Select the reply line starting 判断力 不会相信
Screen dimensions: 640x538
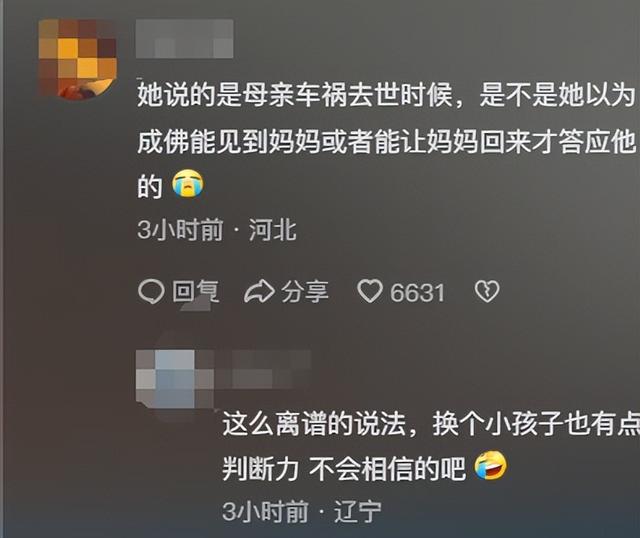344,469
